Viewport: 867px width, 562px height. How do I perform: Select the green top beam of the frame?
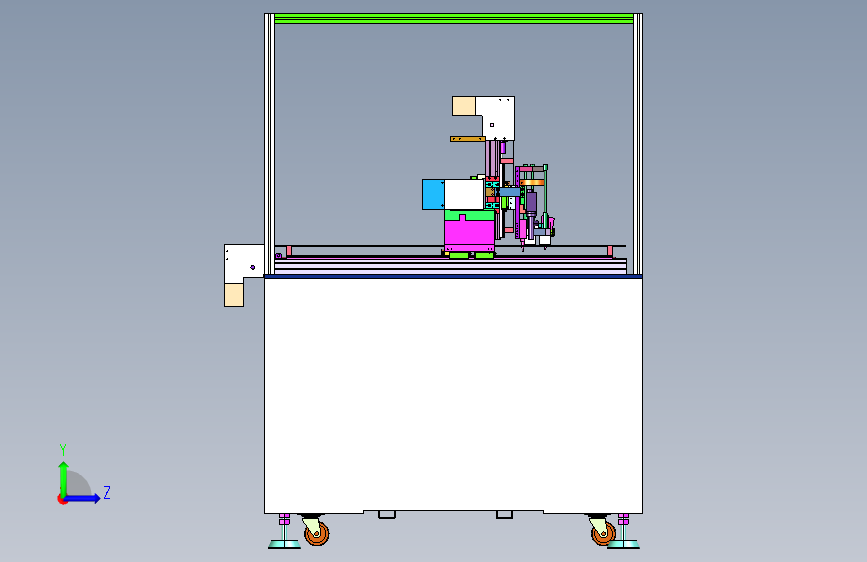click(x=453, y=19)
